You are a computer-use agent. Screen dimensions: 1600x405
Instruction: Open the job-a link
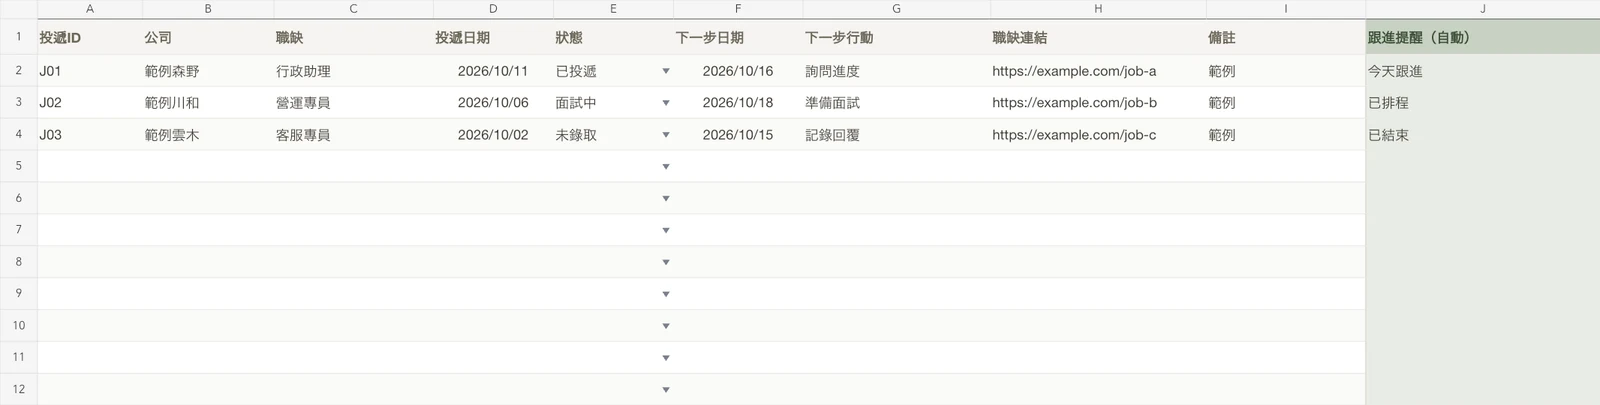1074,71
